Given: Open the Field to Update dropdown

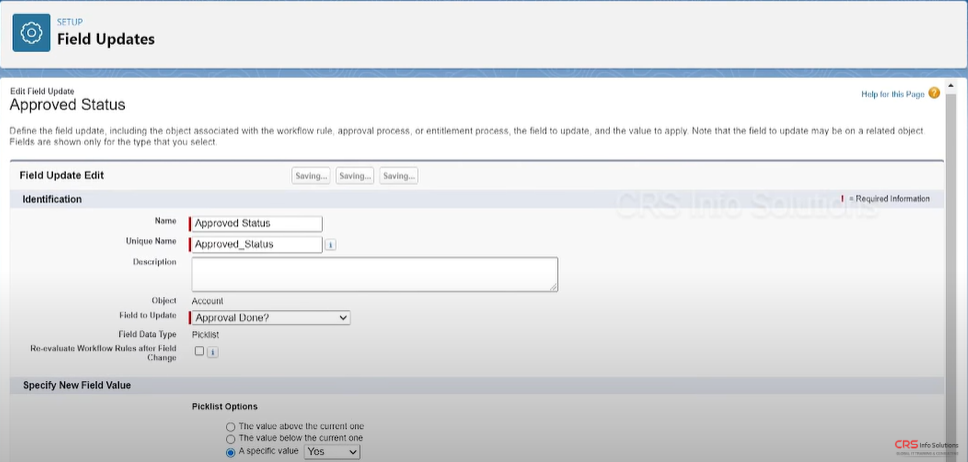Looking at the screenshot, I should pyautogui.click(x=270, y=317).
